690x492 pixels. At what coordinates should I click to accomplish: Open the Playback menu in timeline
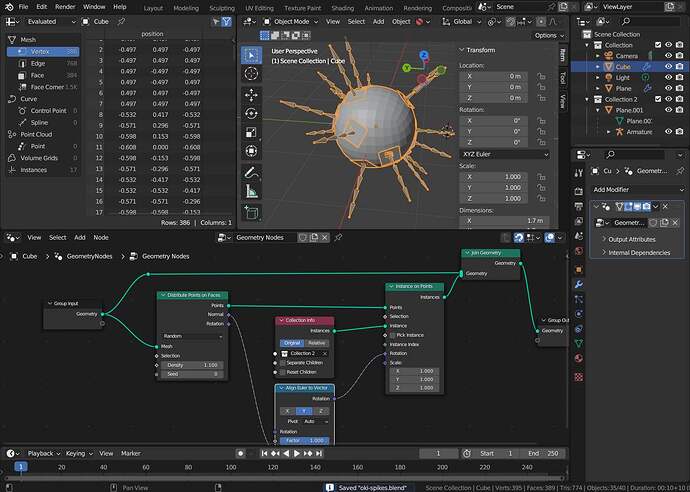tap(44, 453)
